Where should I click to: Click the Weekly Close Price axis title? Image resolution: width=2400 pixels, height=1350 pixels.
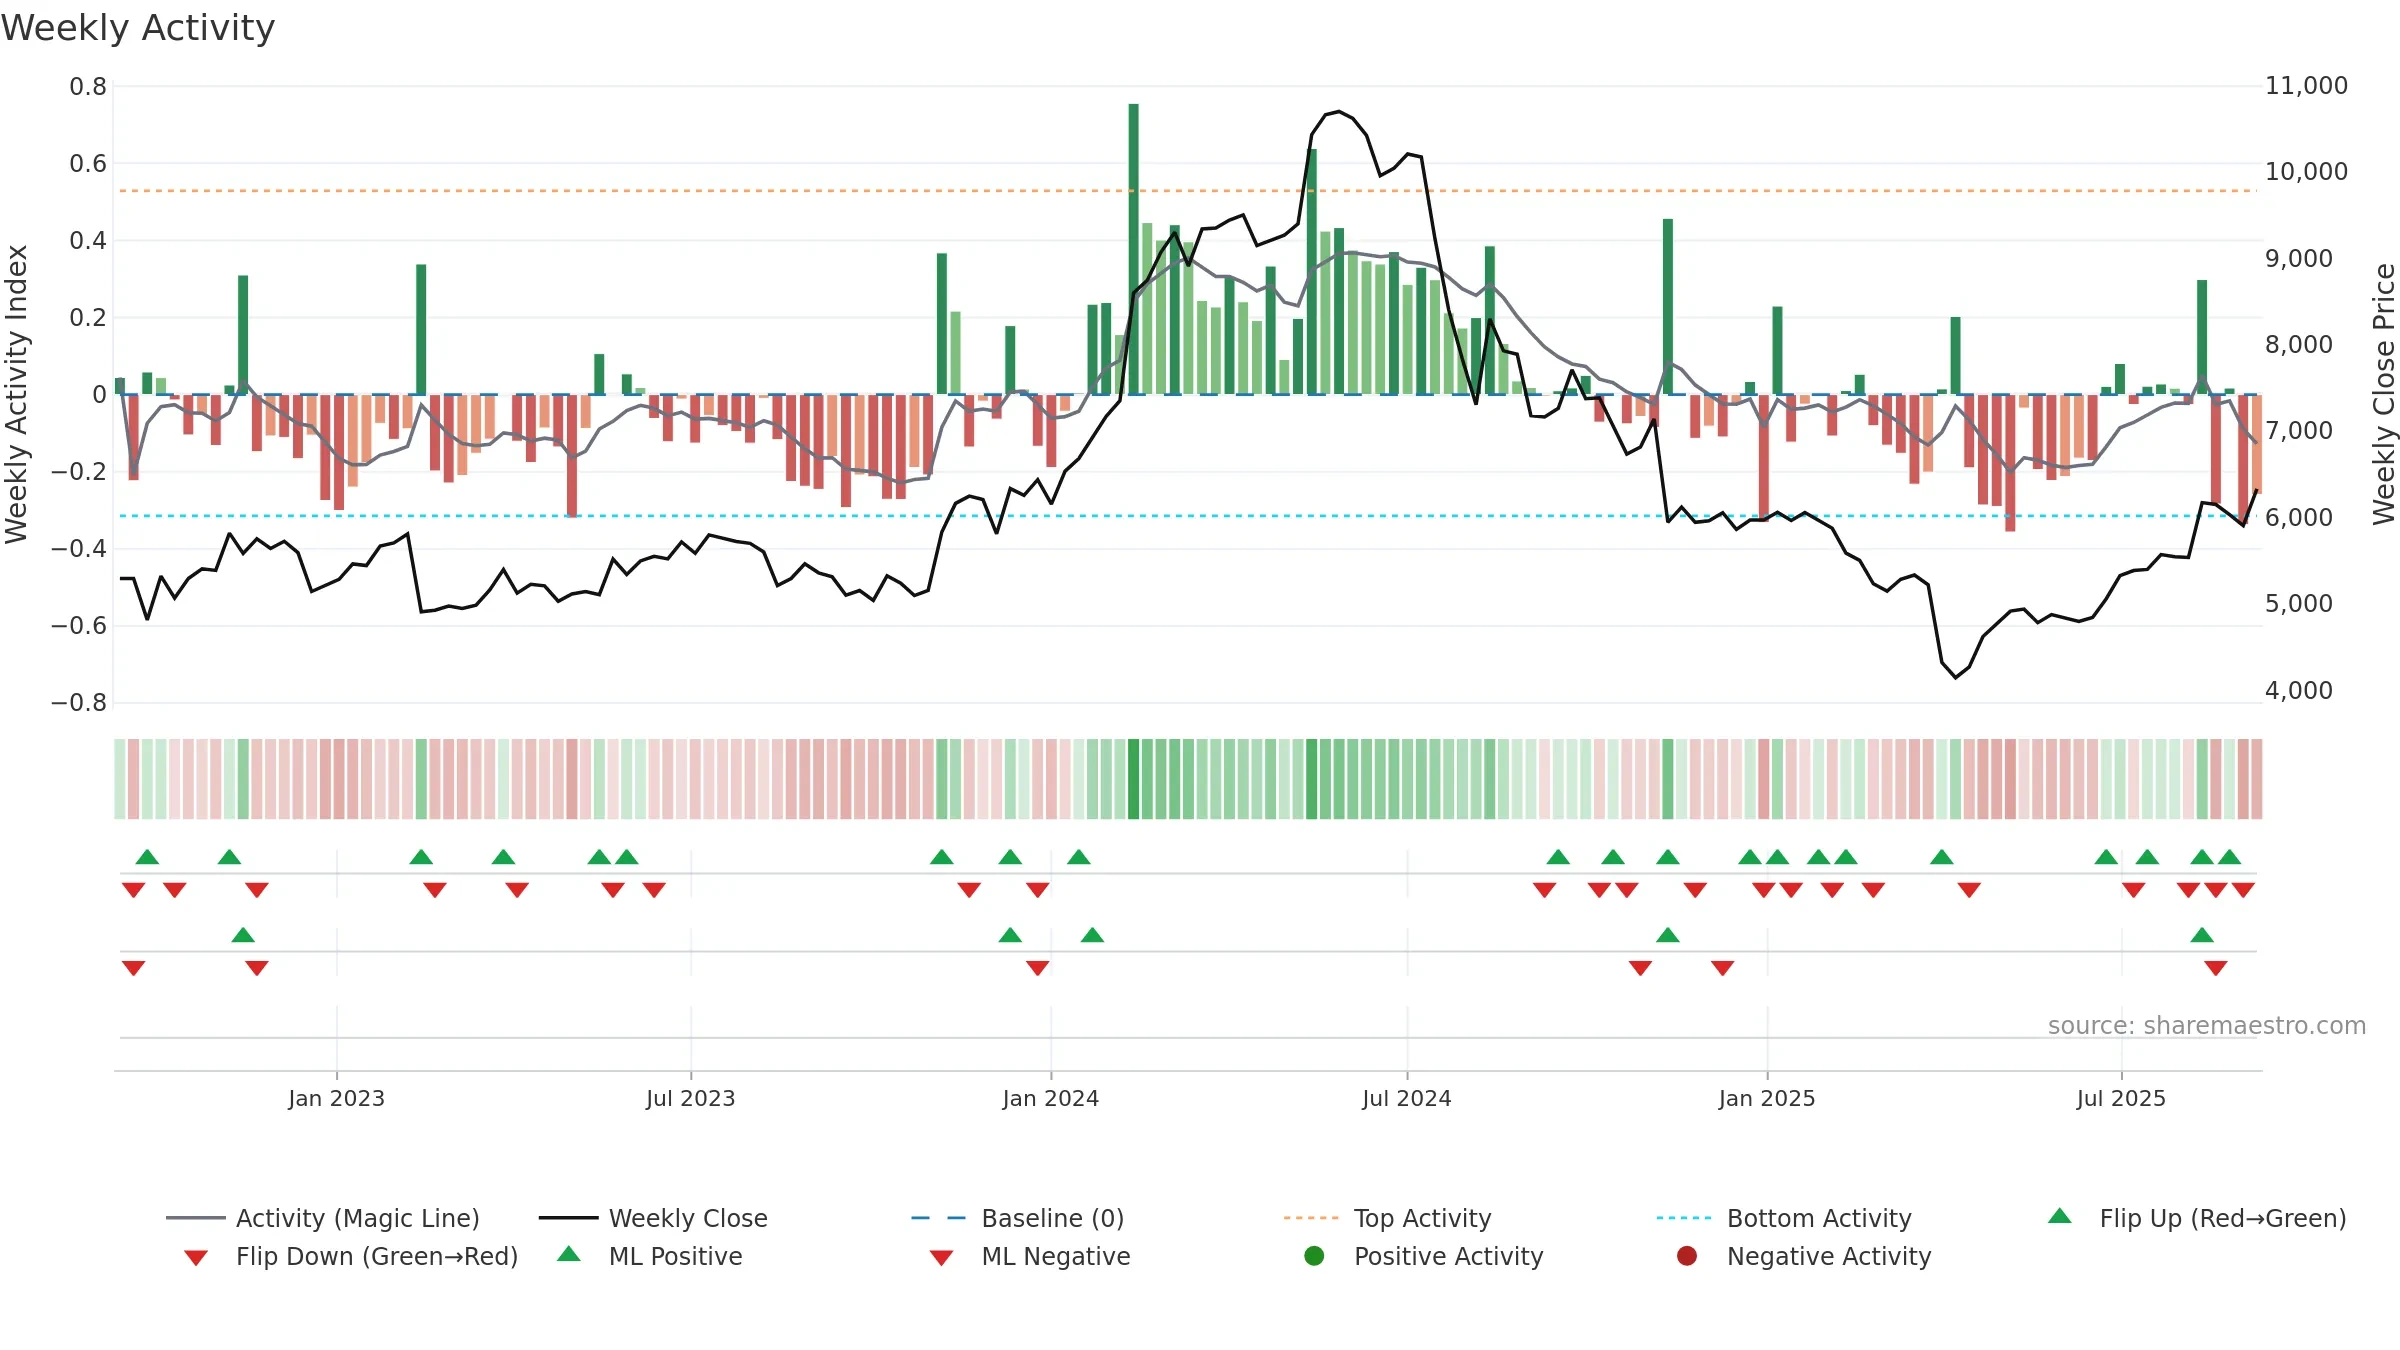(2384, 394)
